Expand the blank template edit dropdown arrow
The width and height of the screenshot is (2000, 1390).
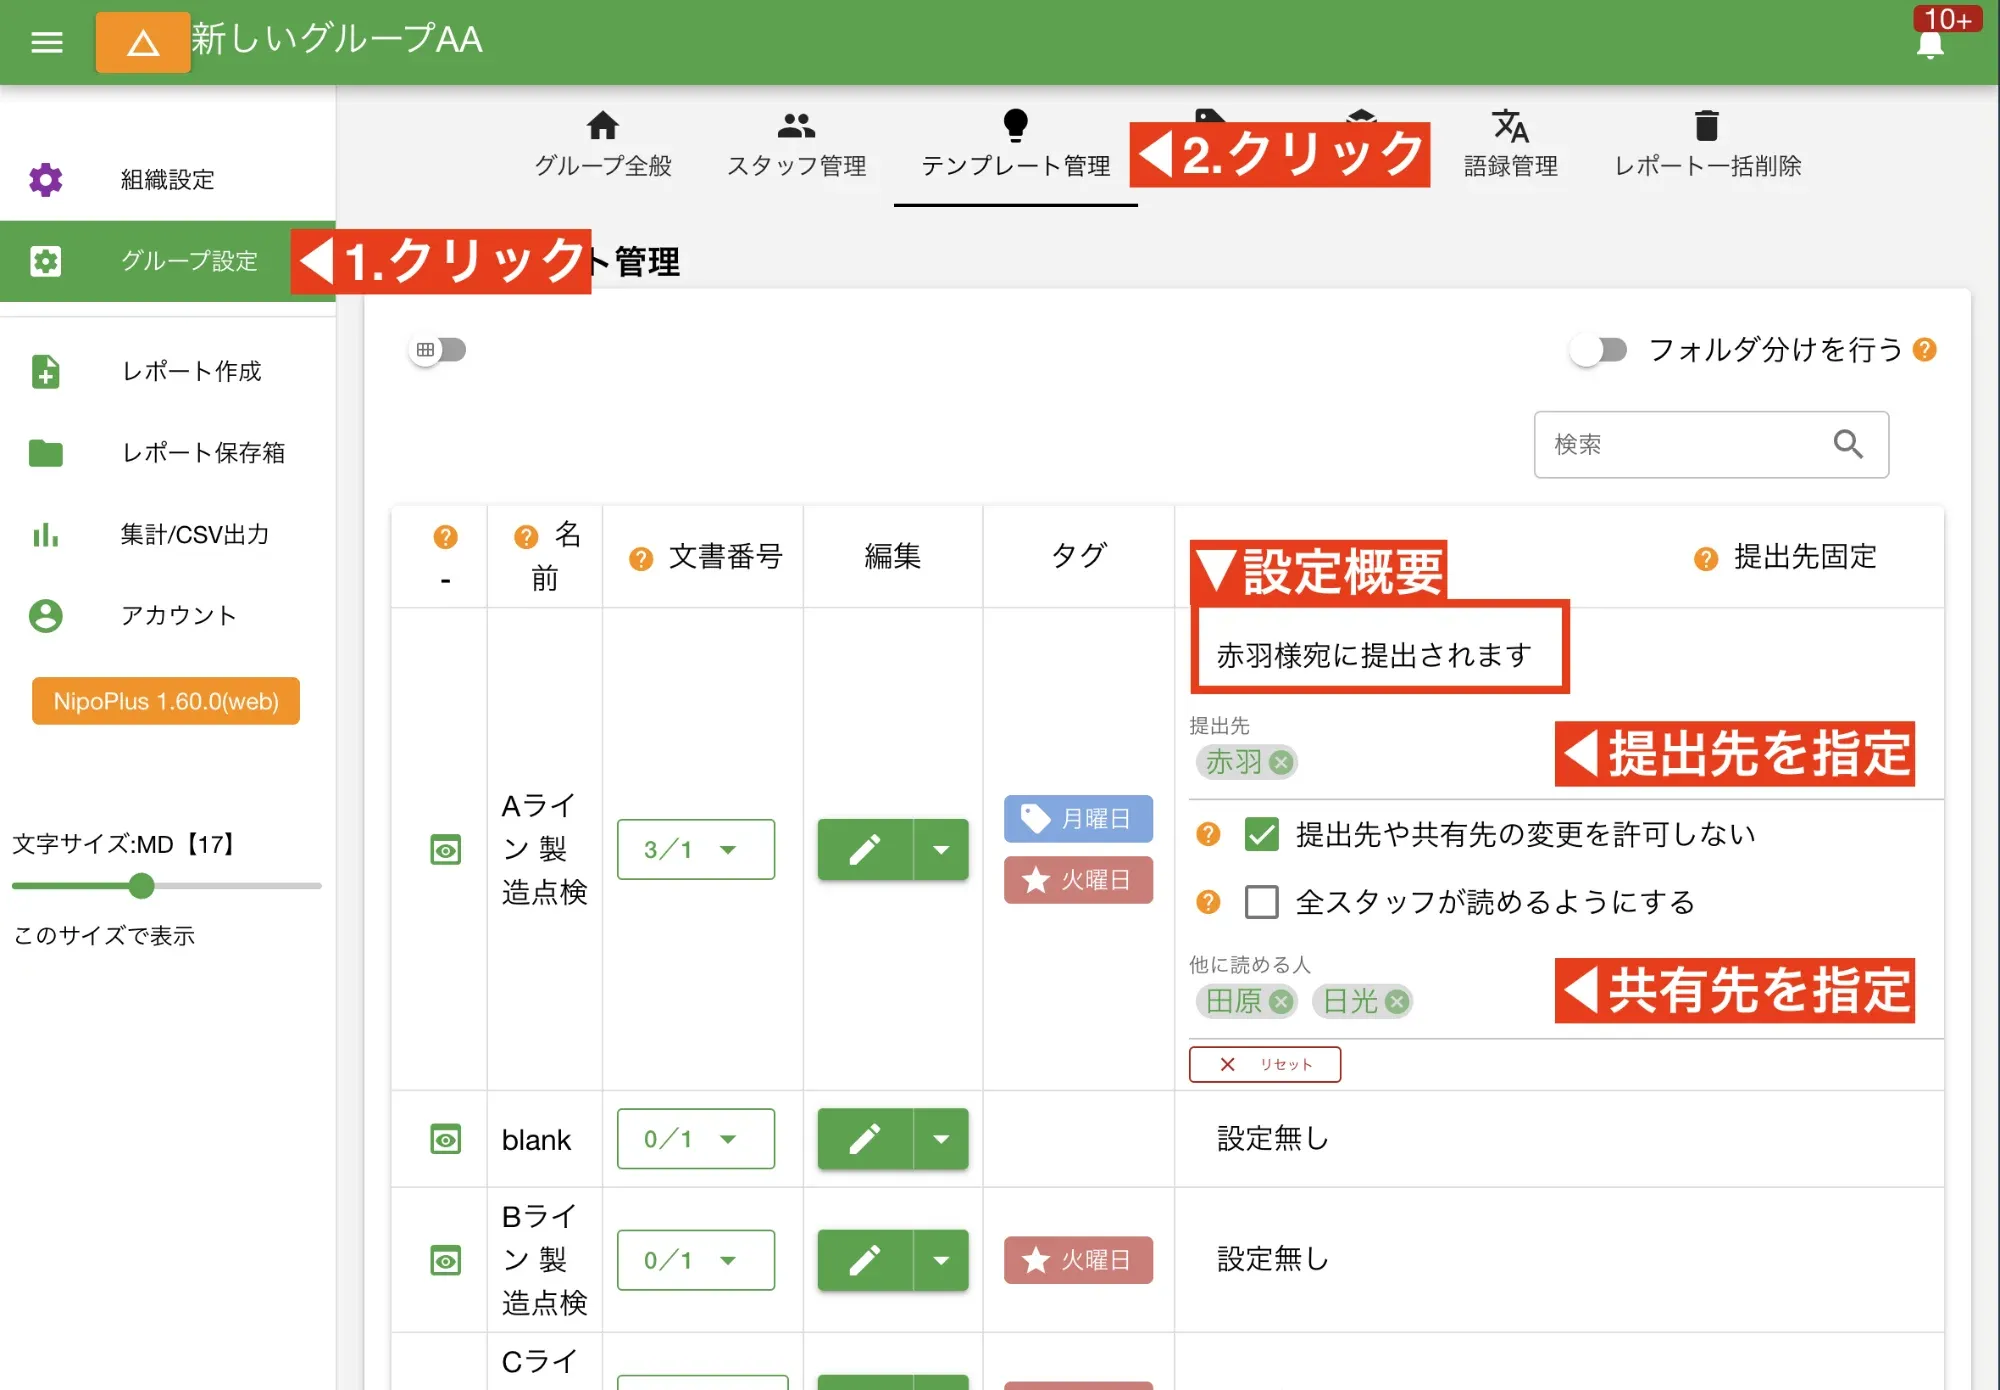(x=940, y=1139)
